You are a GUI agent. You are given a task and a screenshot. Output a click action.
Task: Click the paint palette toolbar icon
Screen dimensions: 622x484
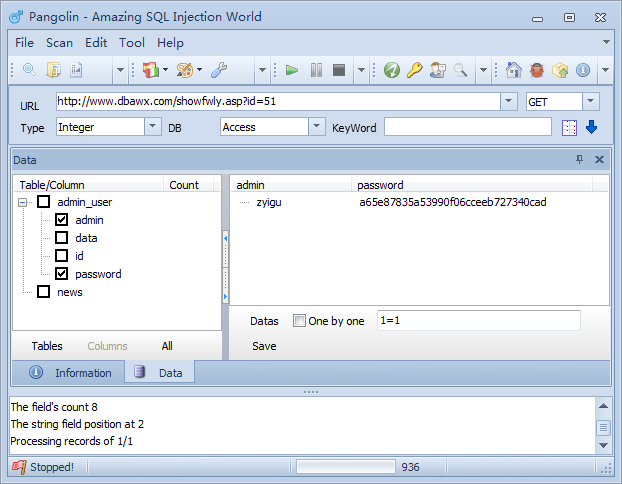(184, 70)
